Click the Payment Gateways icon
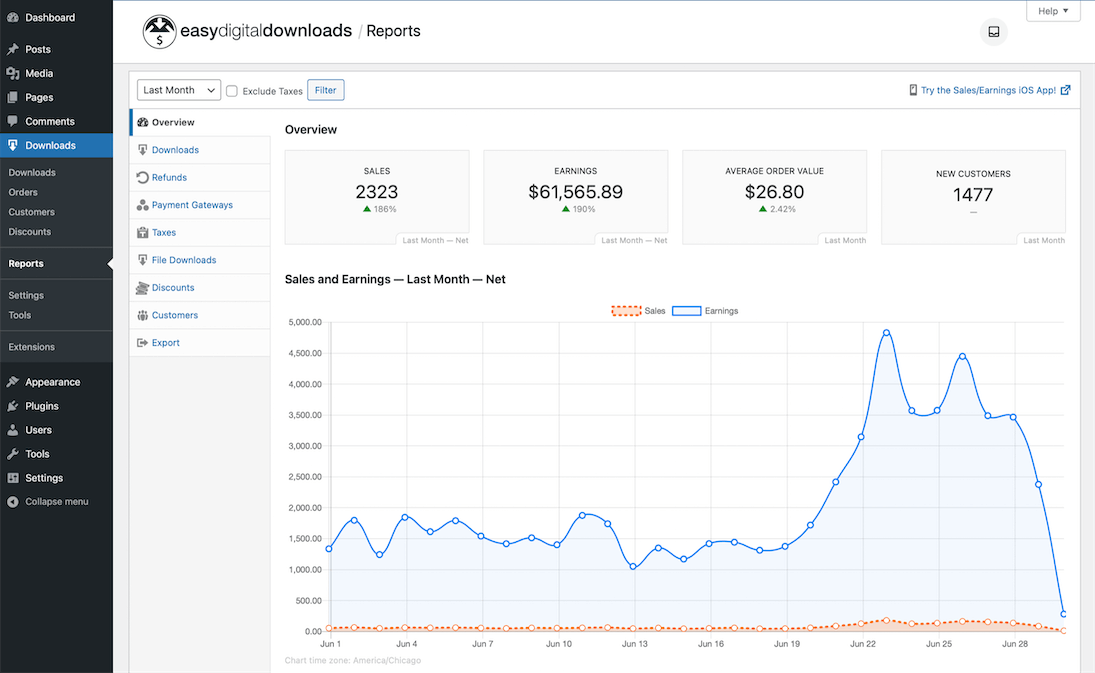This screenshot has height=673, width=1095. pos(142,205)
